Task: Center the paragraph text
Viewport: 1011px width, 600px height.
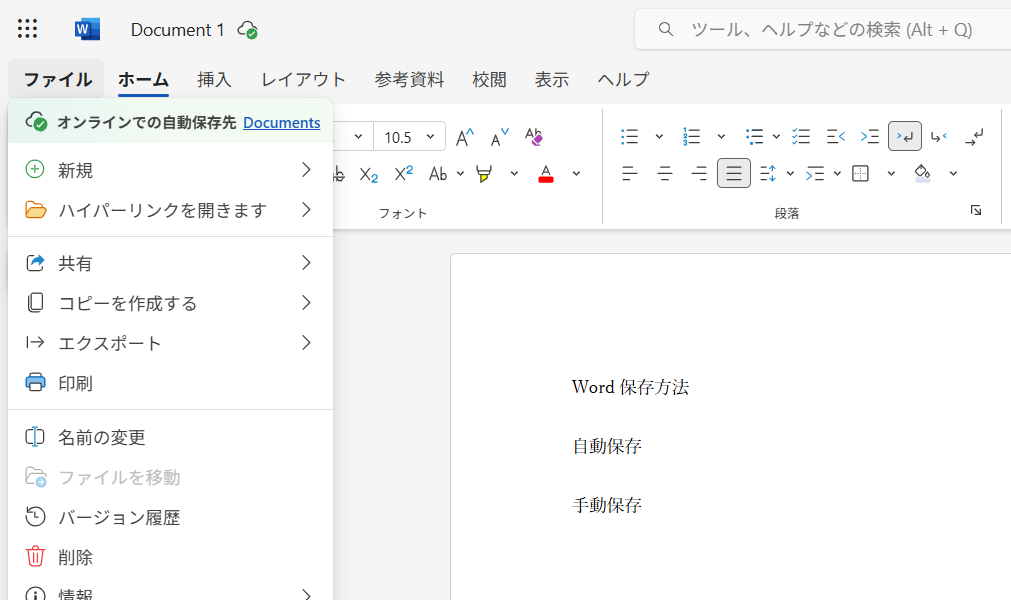Action: pos(665,173)
